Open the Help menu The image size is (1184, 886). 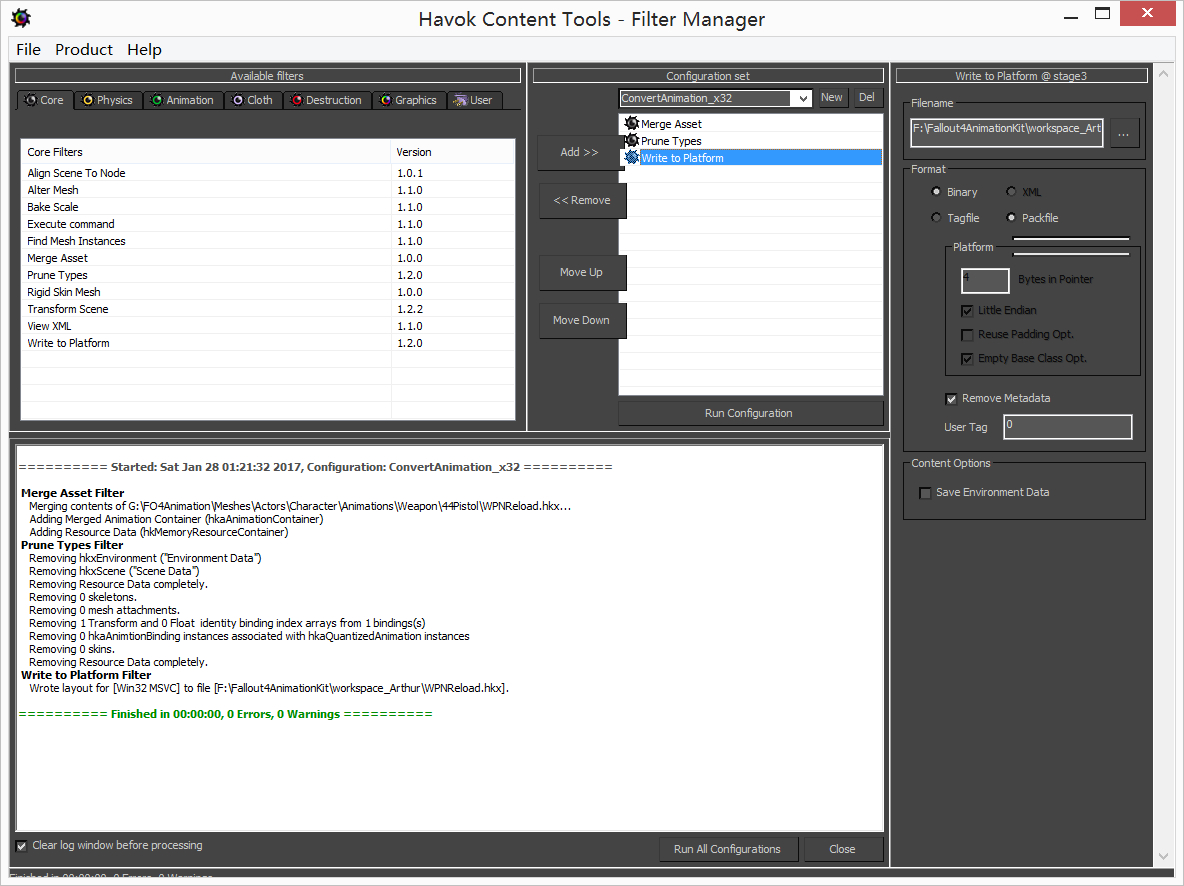point(144,49)
